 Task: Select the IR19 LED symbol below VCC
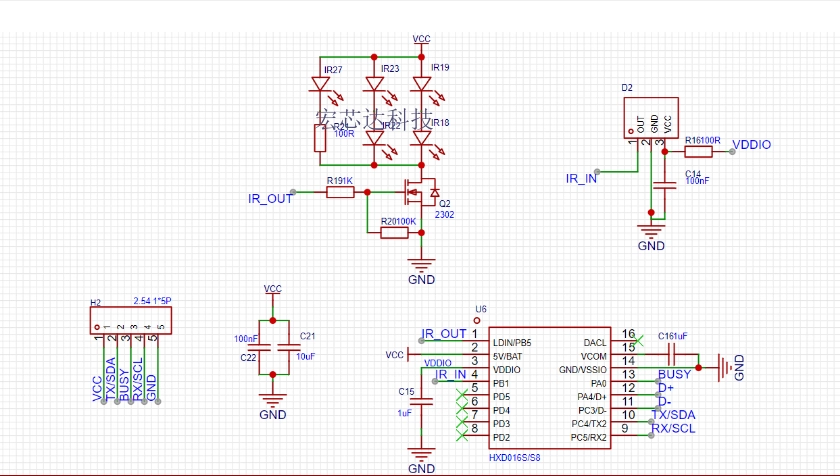tap(421, 84)
